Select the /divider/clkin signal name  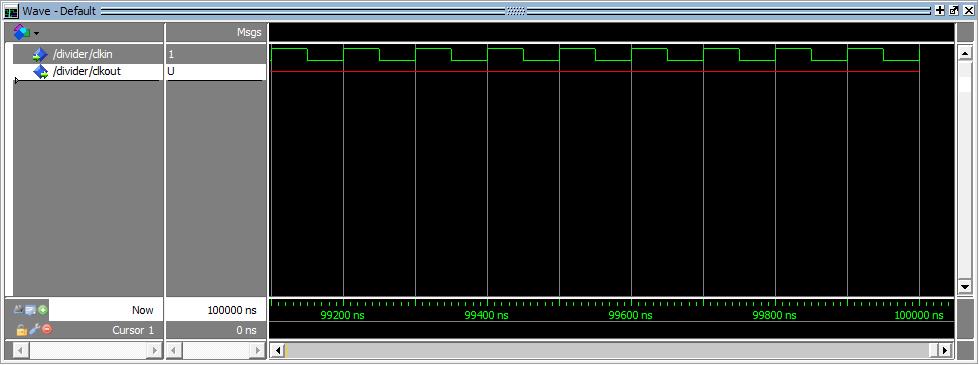(x=83, y=54)
